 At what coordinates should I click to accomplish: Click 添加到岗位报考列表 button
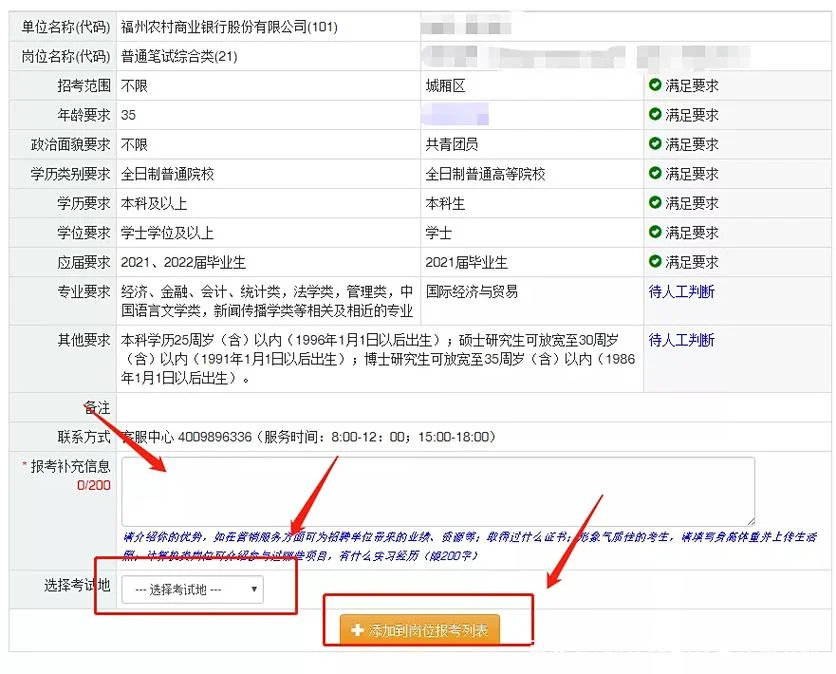point(420,630)
